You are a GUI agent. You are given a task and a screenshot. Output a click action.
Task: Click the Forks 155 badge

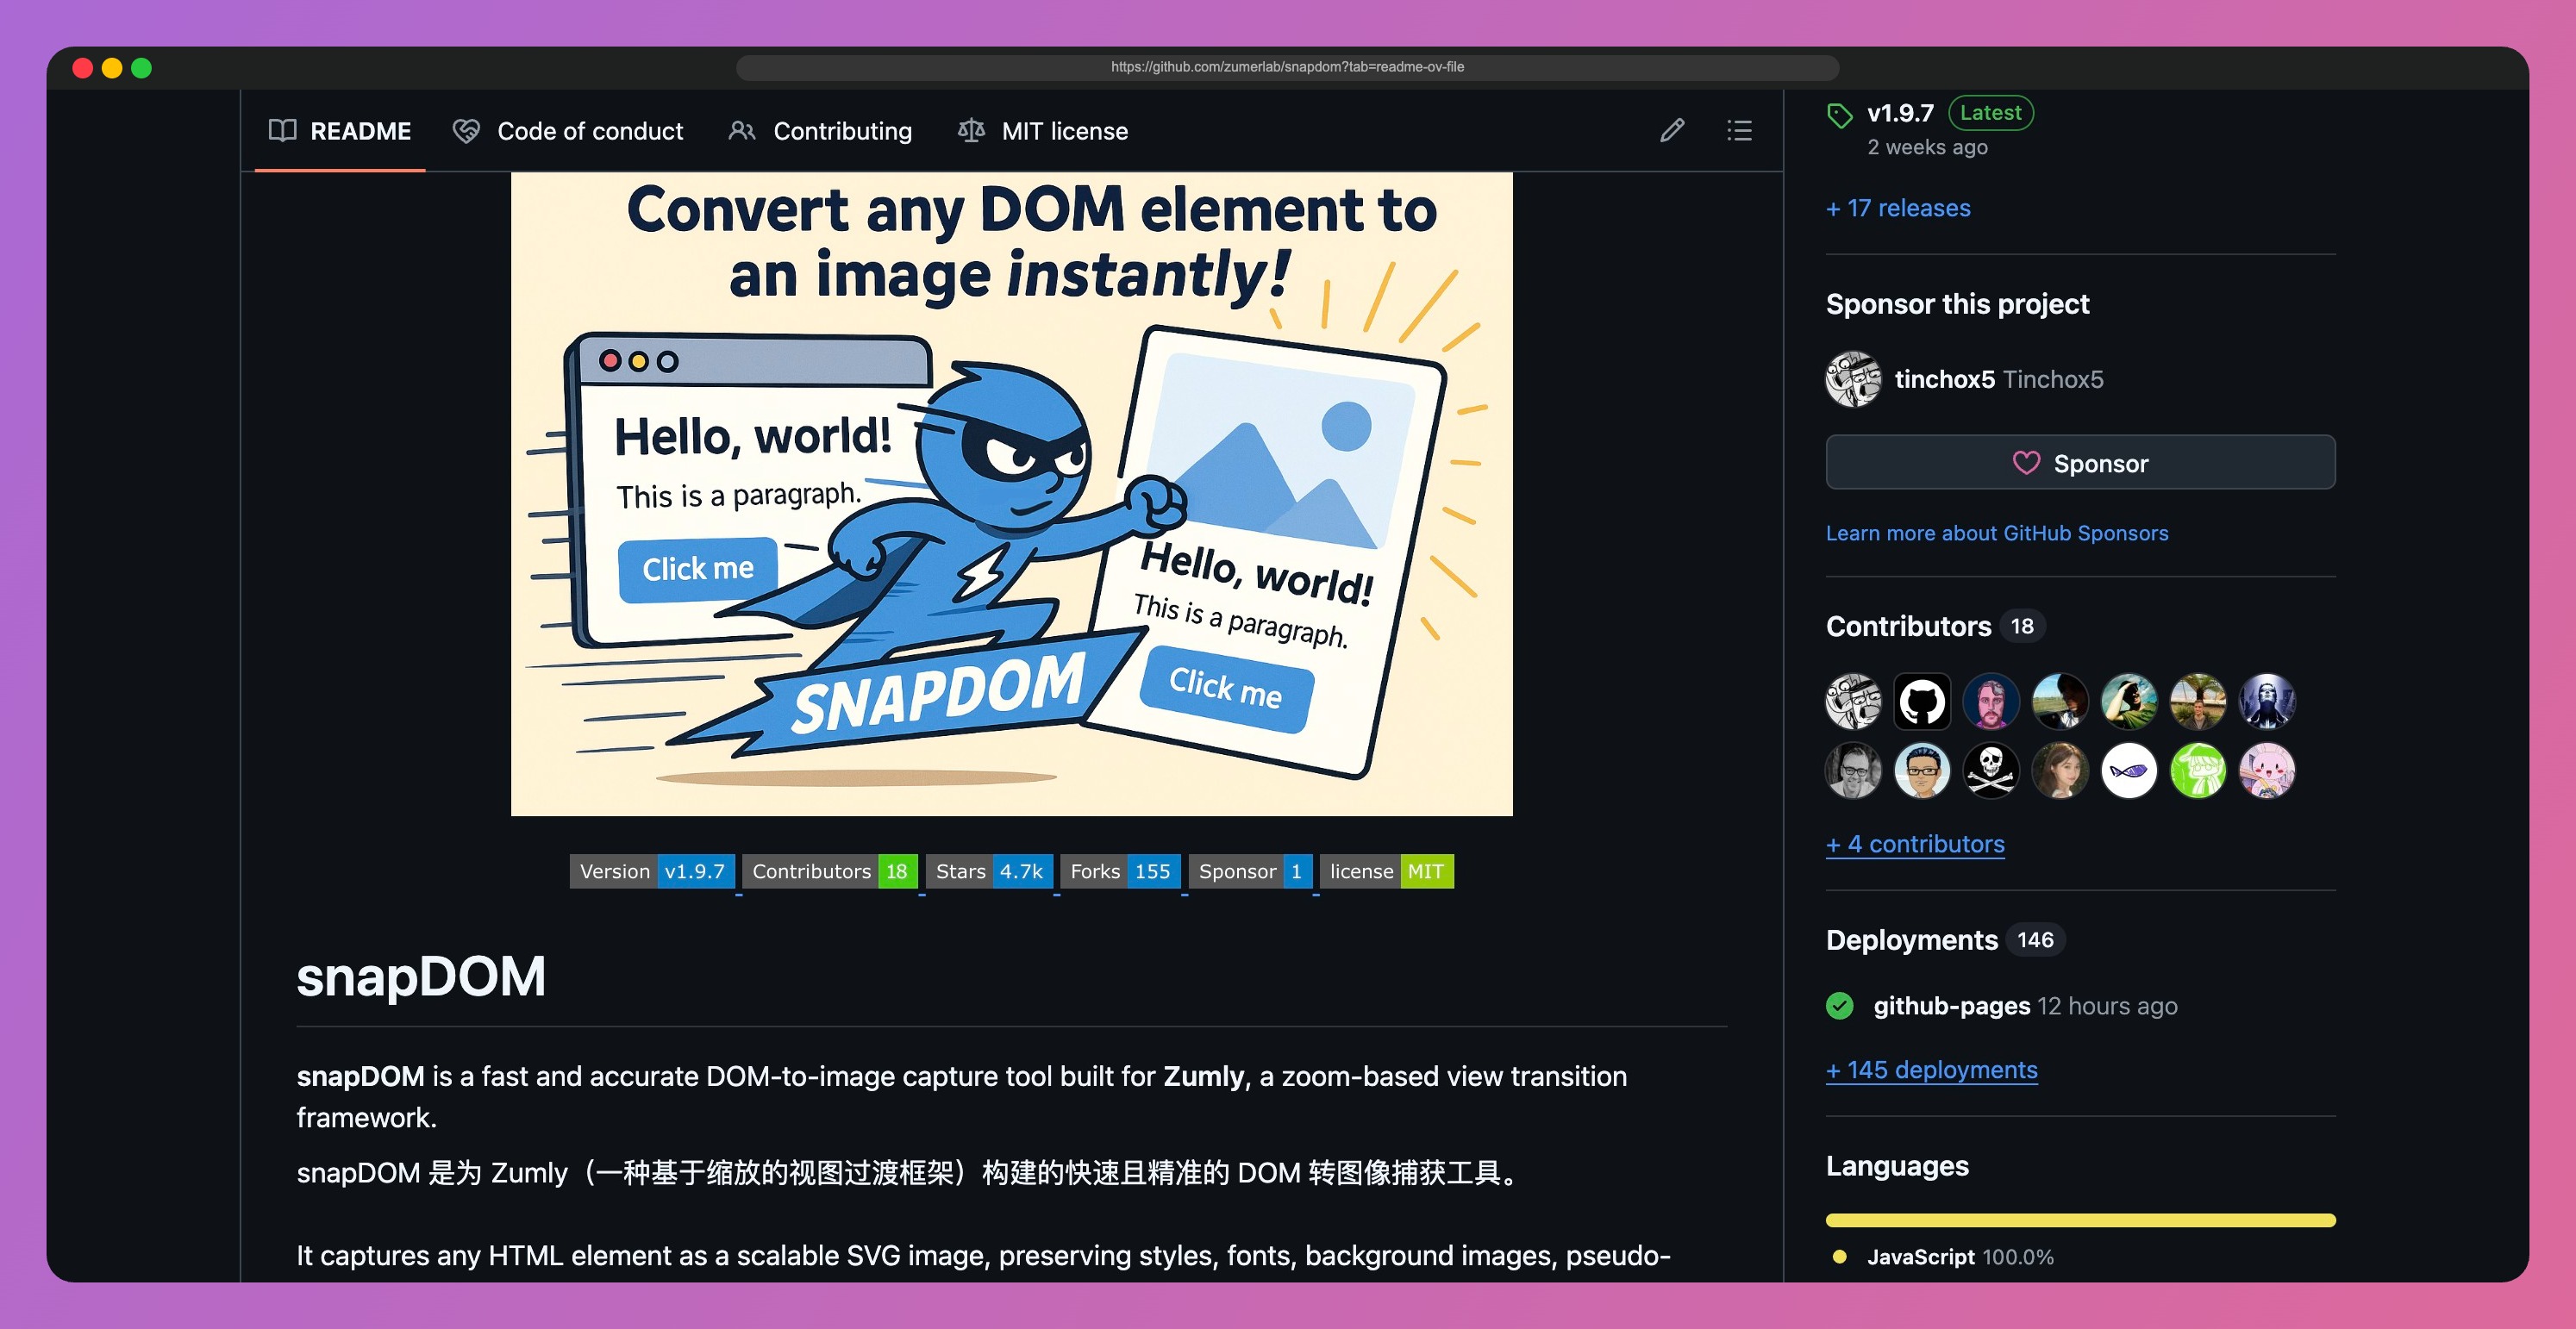[1120, 871]
